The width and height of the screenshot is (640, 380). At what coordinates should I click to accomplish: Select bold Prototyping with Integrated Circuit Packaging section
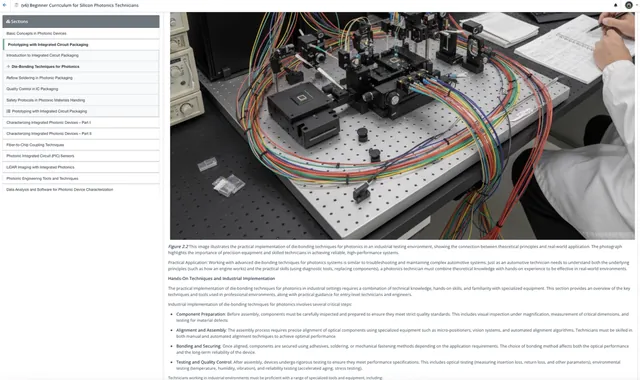[81, 44]
